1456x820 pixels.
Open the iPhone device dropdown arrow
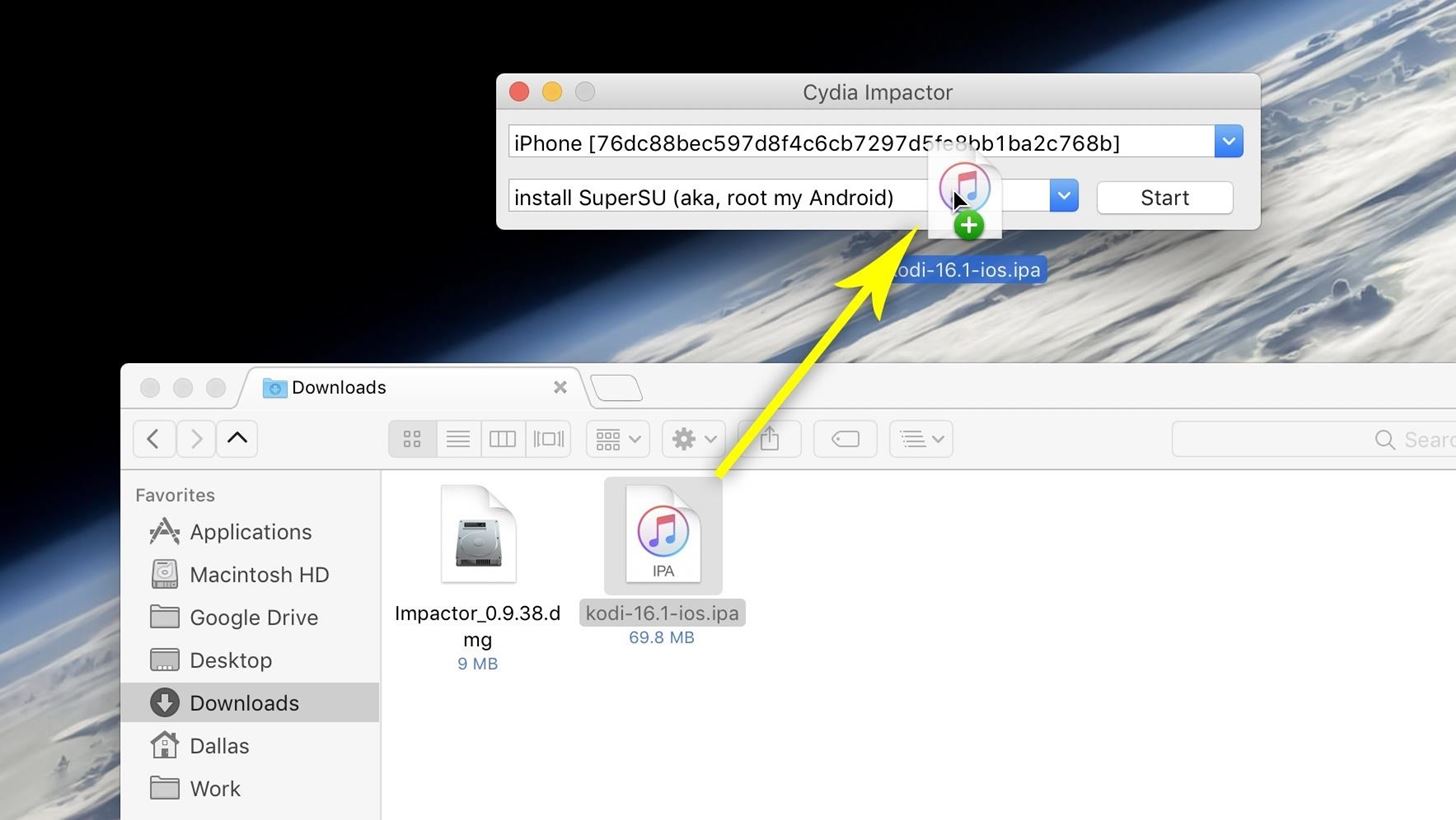coord(1228,142)
